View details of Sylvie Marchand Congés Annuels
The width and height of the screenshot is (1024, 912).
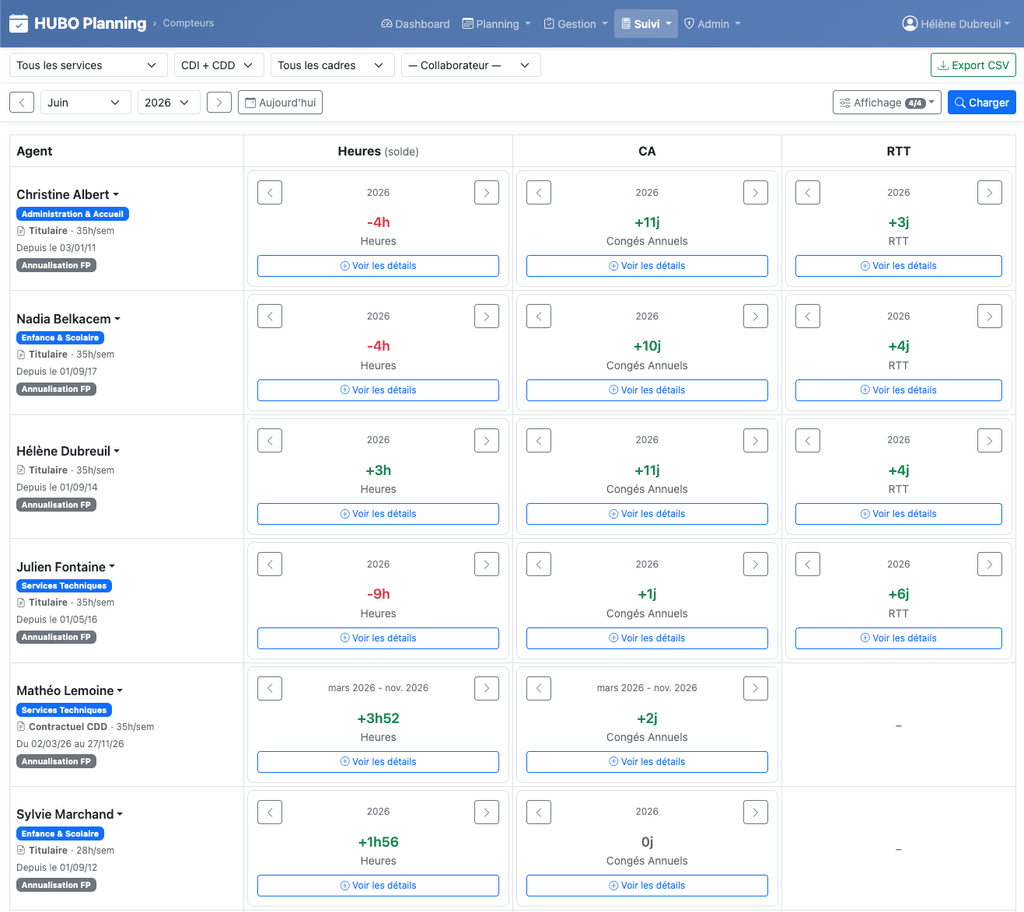647,886
